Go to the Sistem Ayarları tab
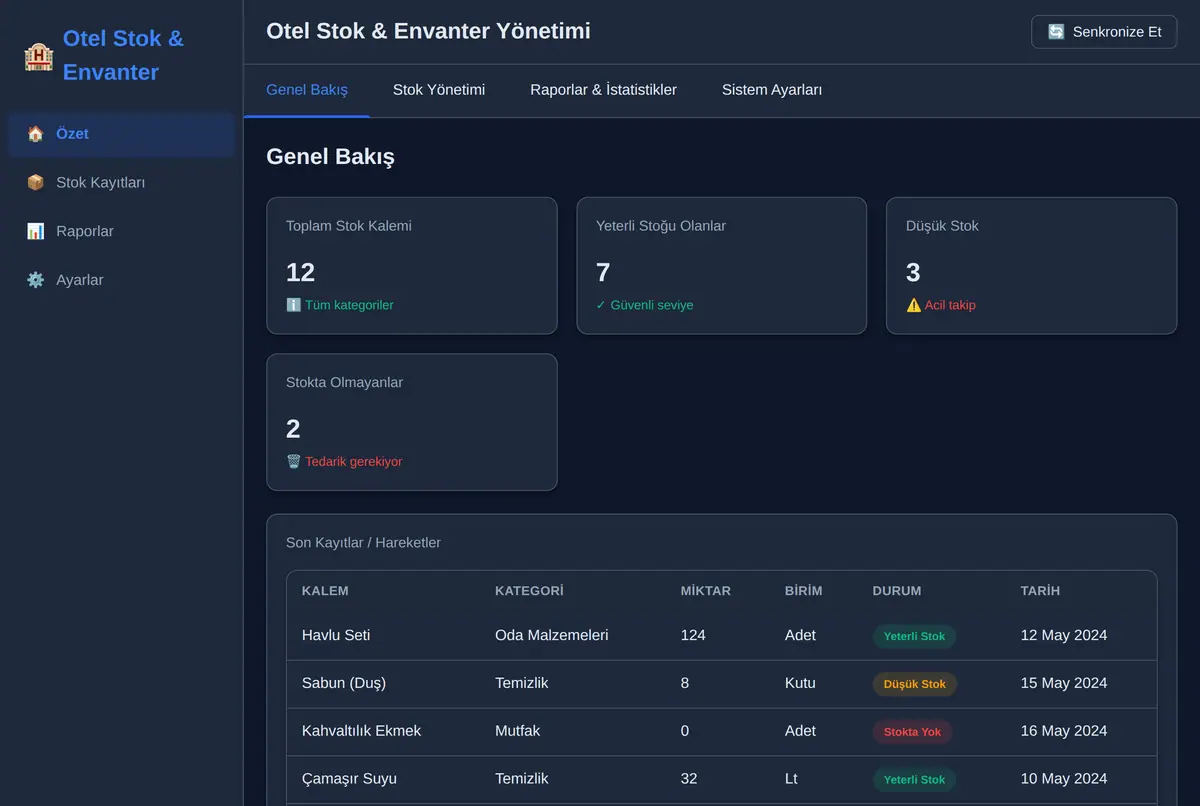This screenshot has height=806, width=1200. pyautogui.click(x=772, y=90)
